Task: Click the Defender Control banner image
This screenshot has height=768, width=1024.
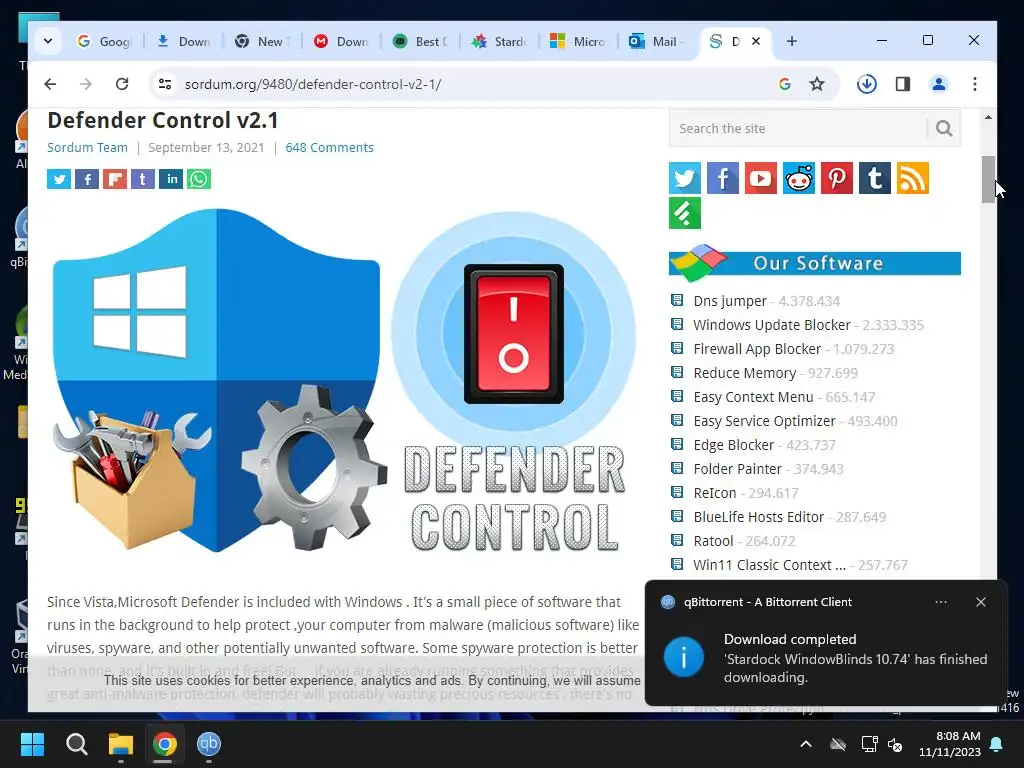Action: coord(342,381)
